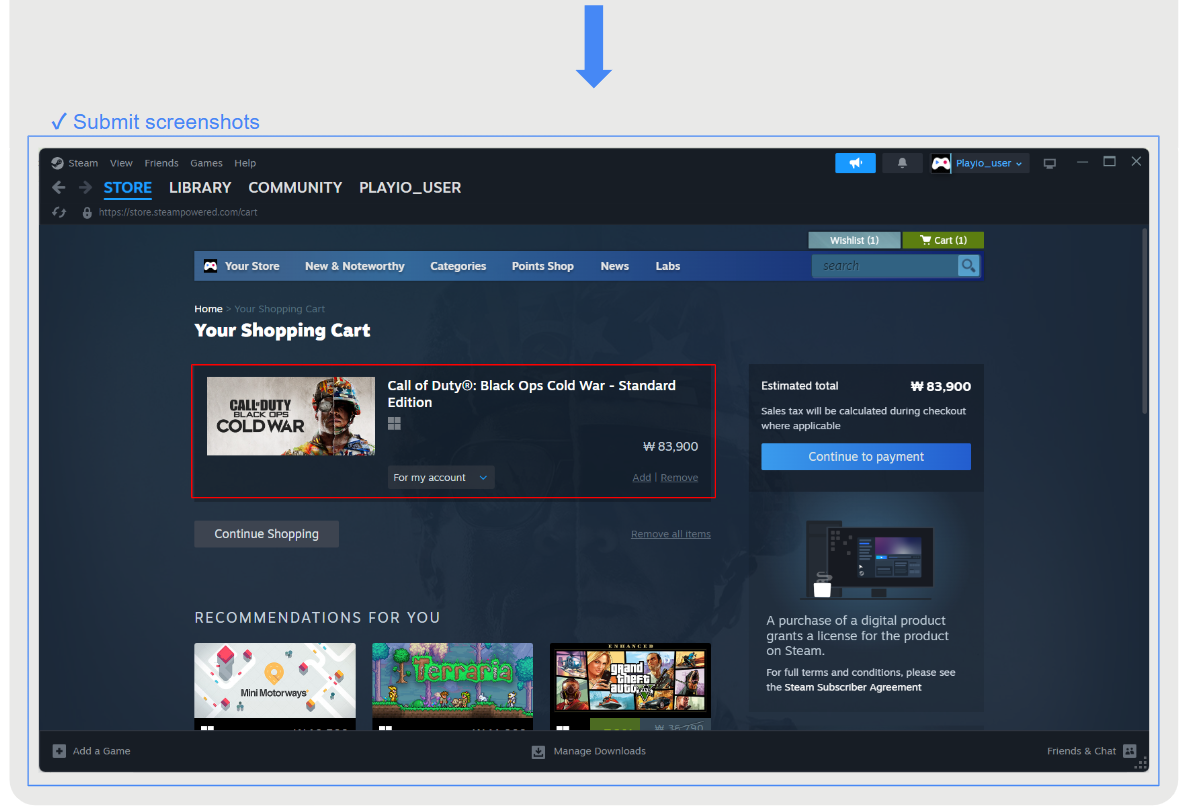The width and height of the screenshot is (1187, 810).
Task: Open the Friends menu
Action: click(161, 163)
